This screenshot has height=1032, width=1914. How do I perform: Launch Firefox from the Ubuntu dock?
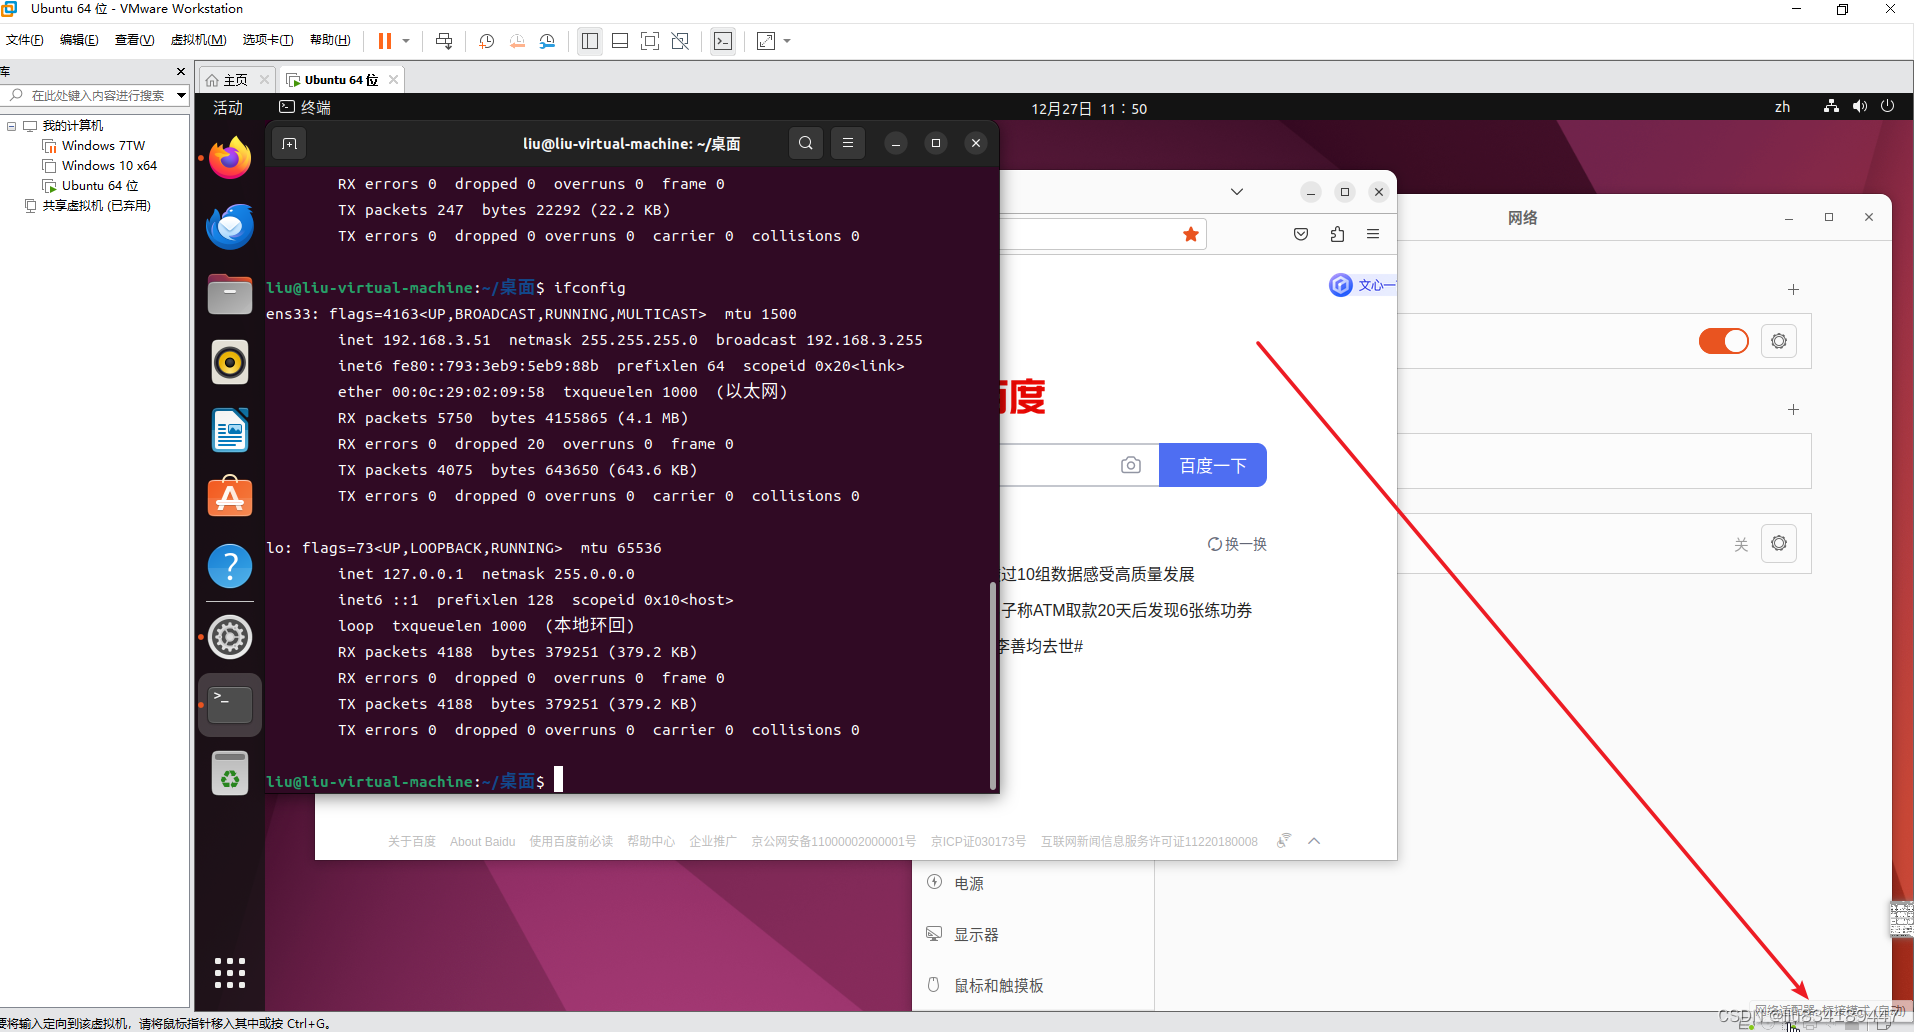(x=230, y=158)
